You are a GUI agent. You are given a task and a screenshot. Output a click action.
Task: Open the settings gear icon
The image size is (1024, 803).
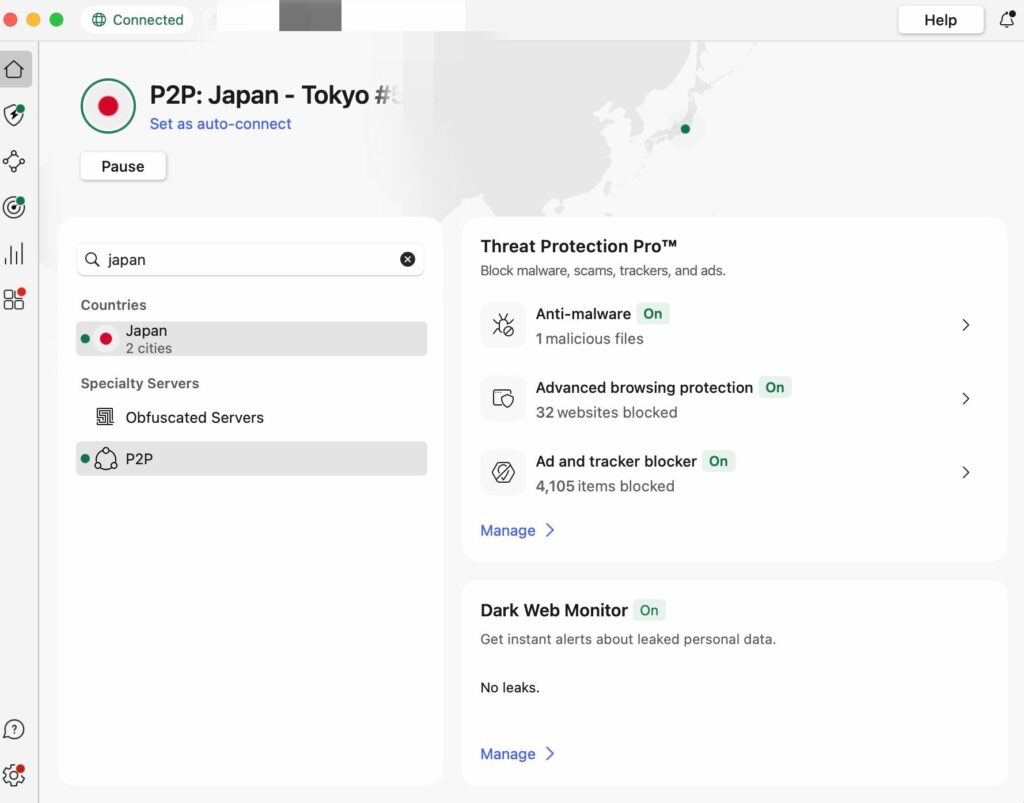14,775
